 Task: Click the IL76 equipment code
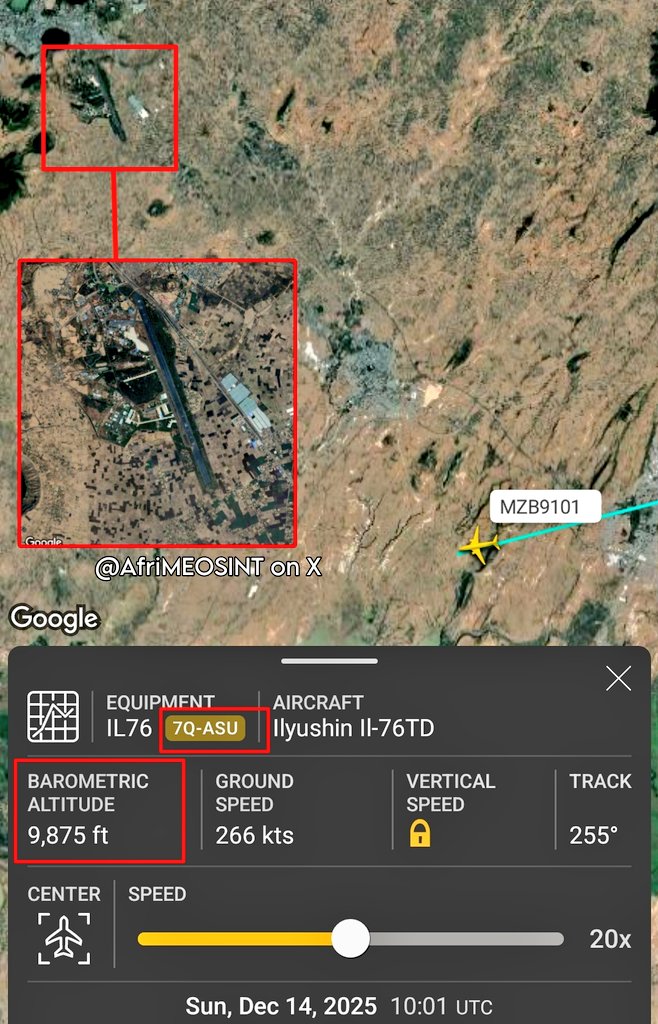point(129,728)
